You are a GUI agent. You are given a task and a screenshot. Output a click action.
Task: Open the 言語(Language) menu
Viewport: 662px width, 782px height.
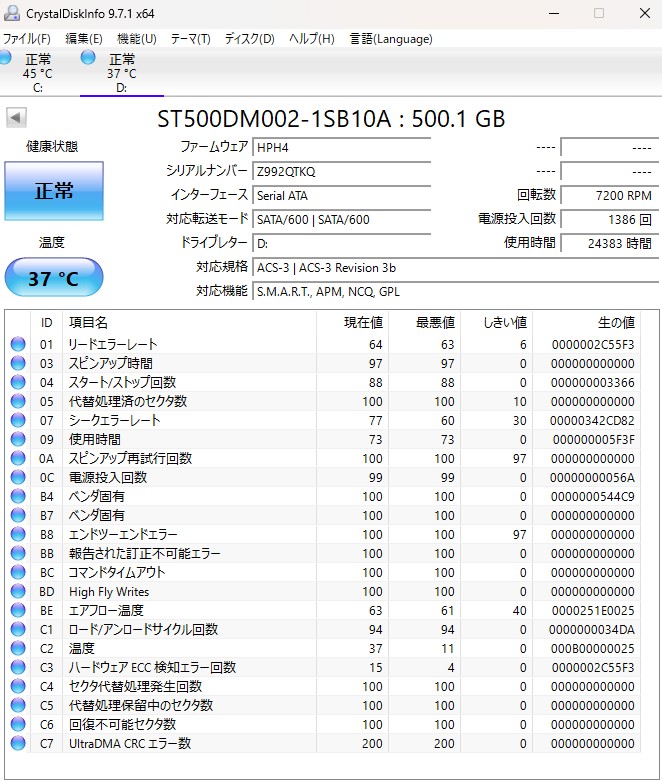[391, 39]
